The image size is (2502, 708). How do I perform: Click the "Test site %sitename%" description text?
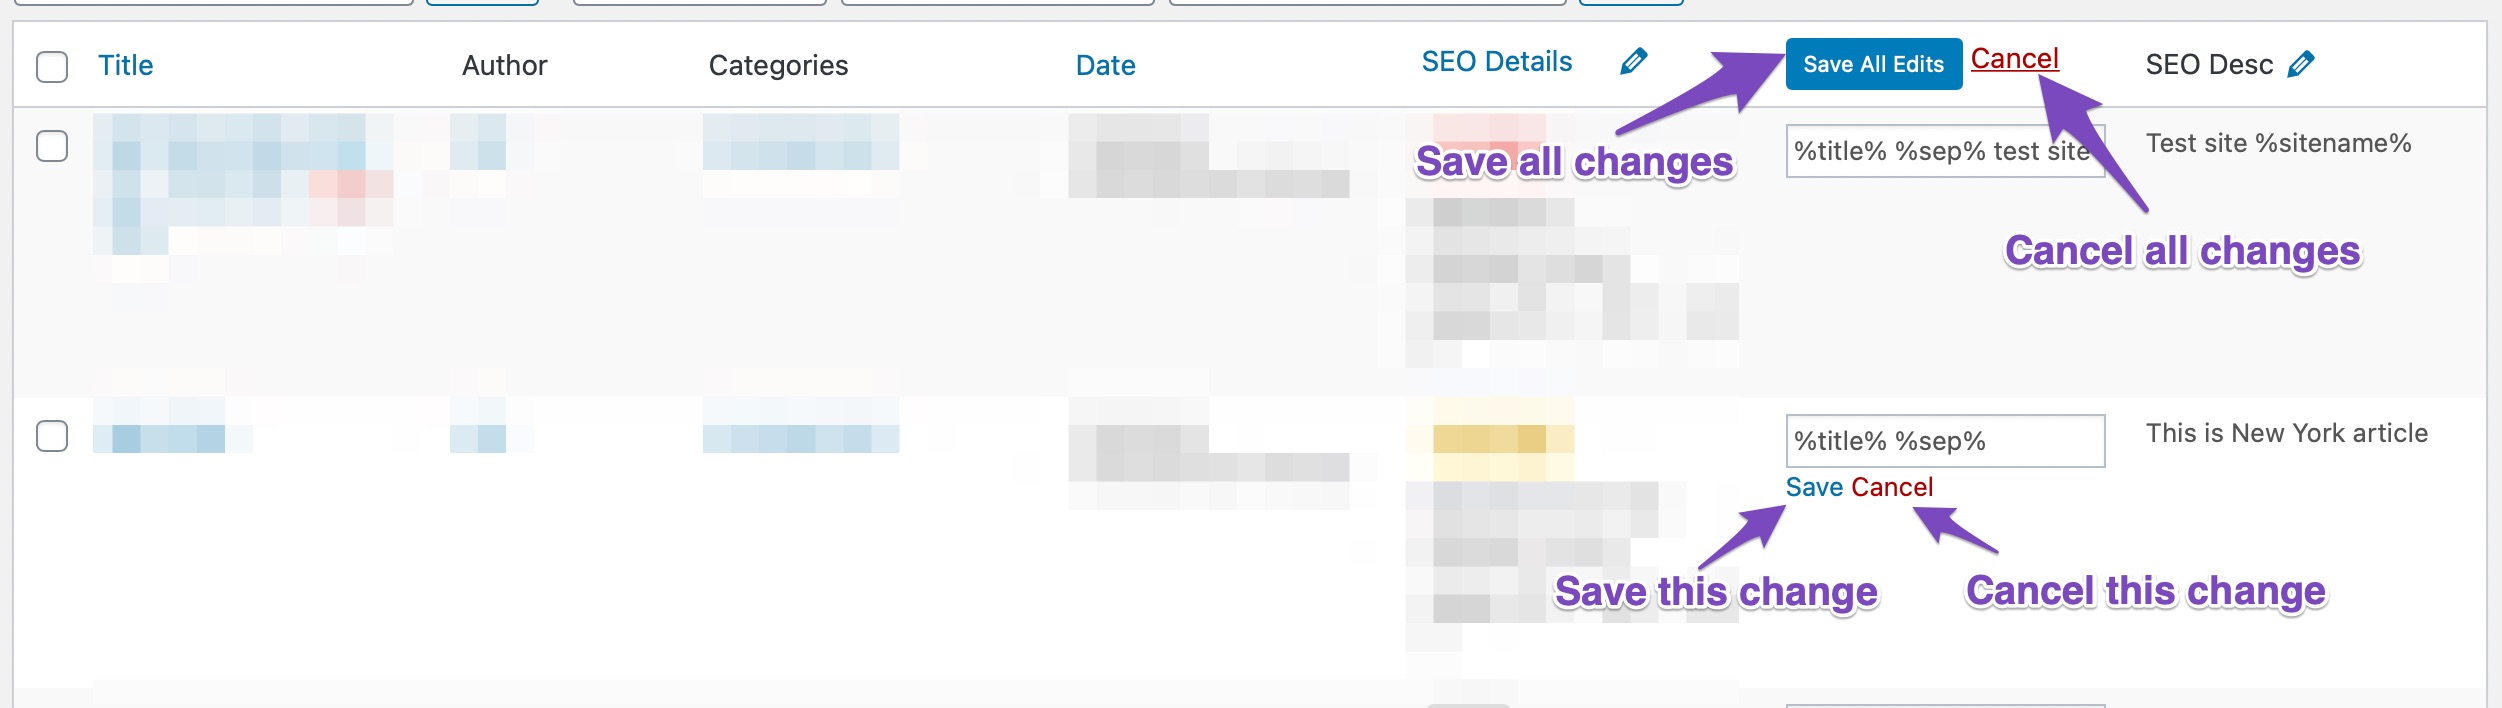2278,144
